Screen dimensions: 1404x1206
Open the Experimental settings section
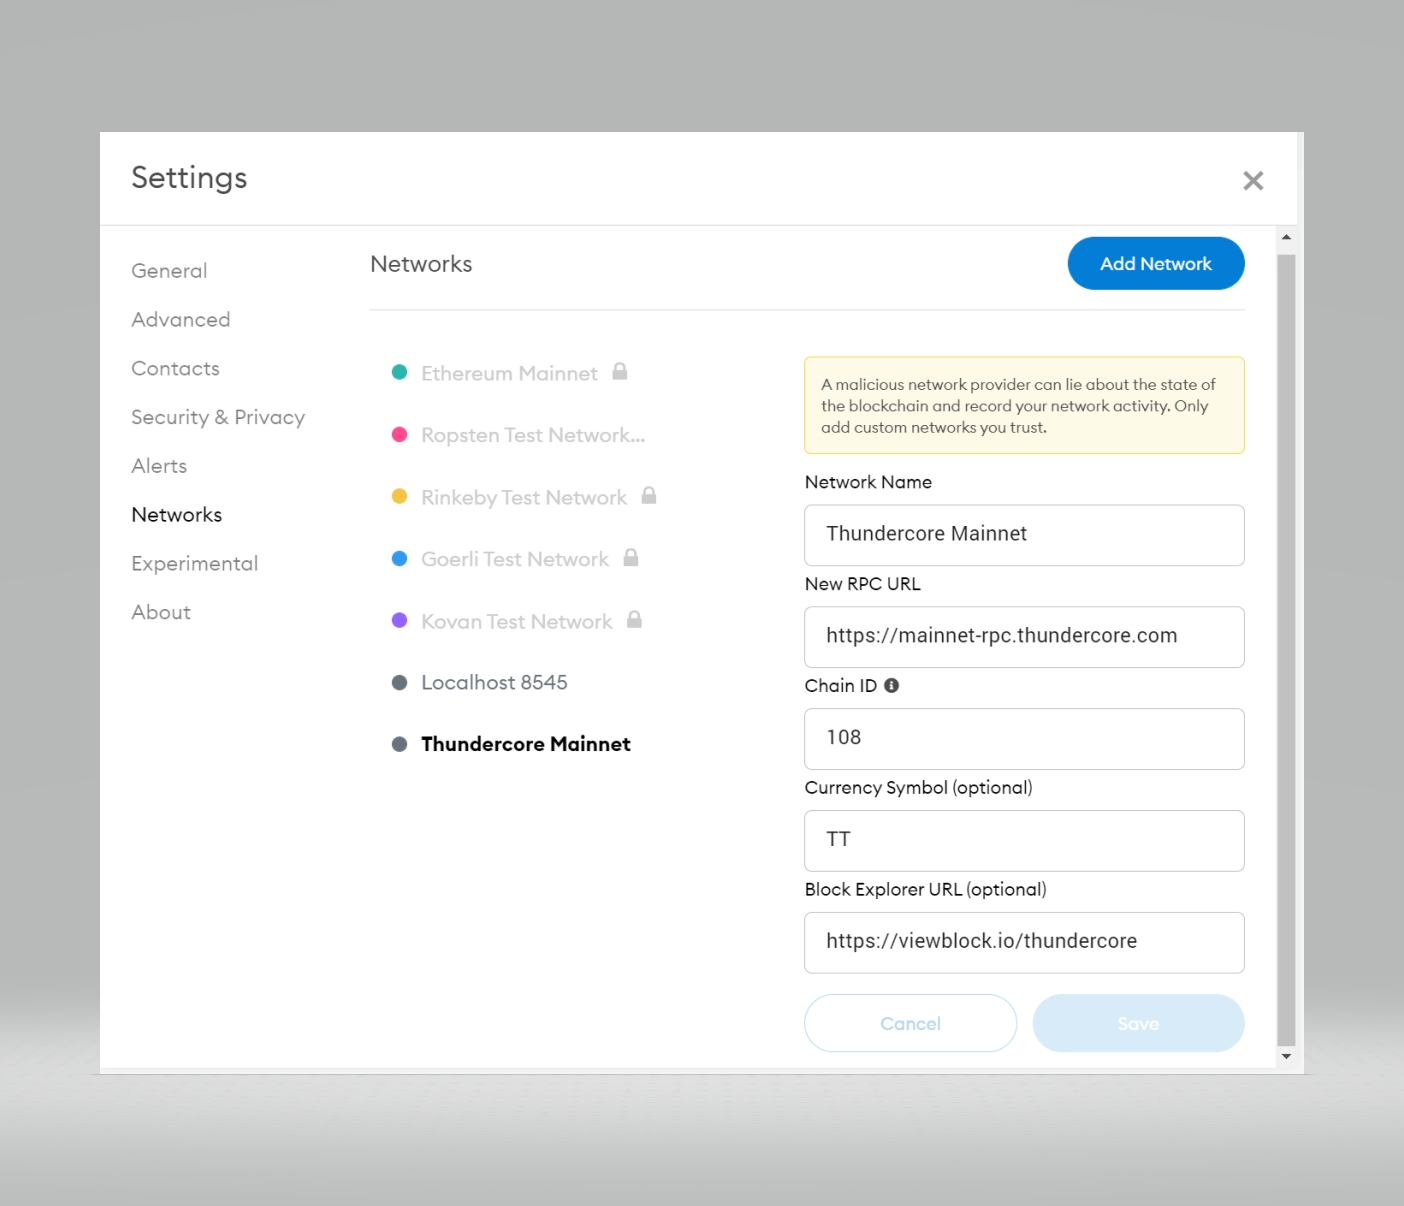click(x=195, y=564)
